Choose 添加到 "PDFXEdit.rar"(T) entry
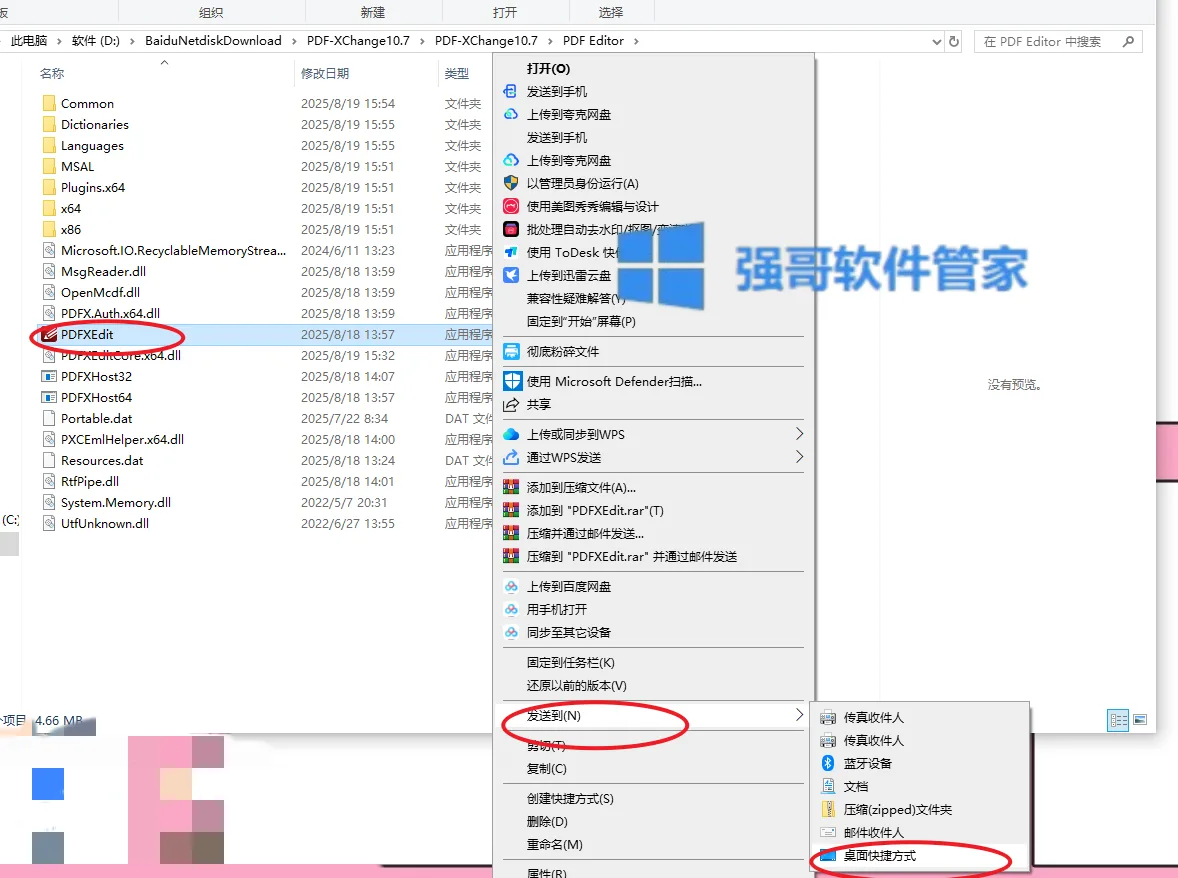Viewport: 1178px width, 878px height. pos(595,511)
